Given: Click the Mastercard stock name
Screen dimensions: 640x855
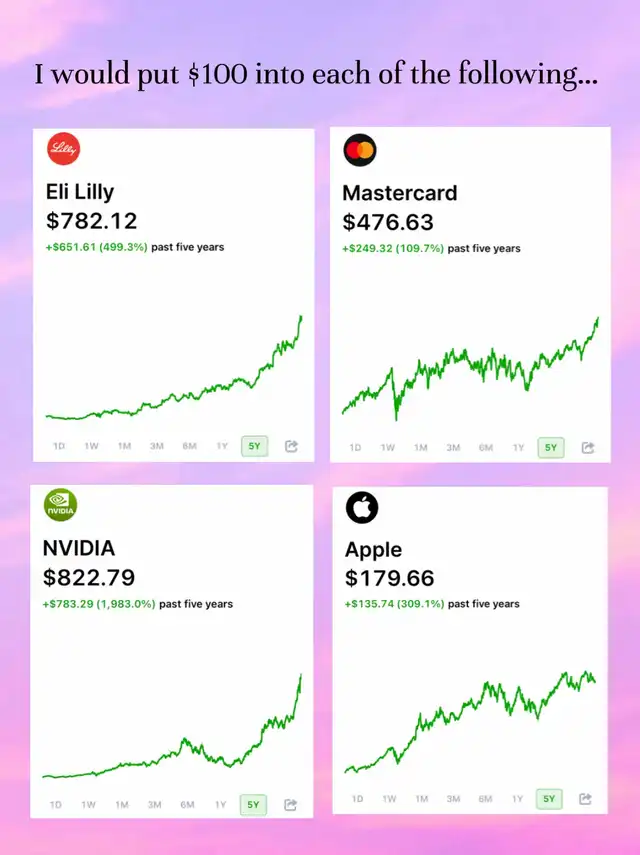Looking at the screenshot, I should (x=399, y=193).
